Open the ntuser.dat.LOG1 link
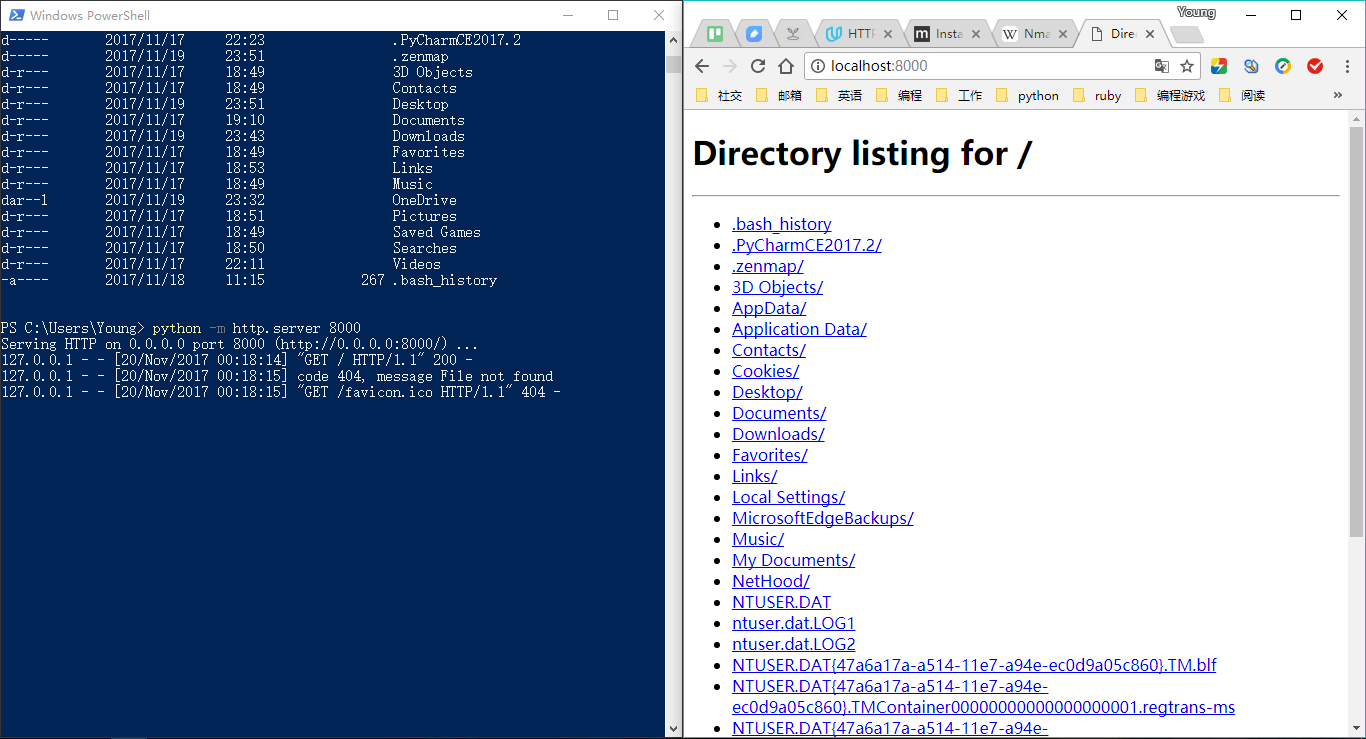Viewport: 1366px width, 739px height. coord(794,623)
